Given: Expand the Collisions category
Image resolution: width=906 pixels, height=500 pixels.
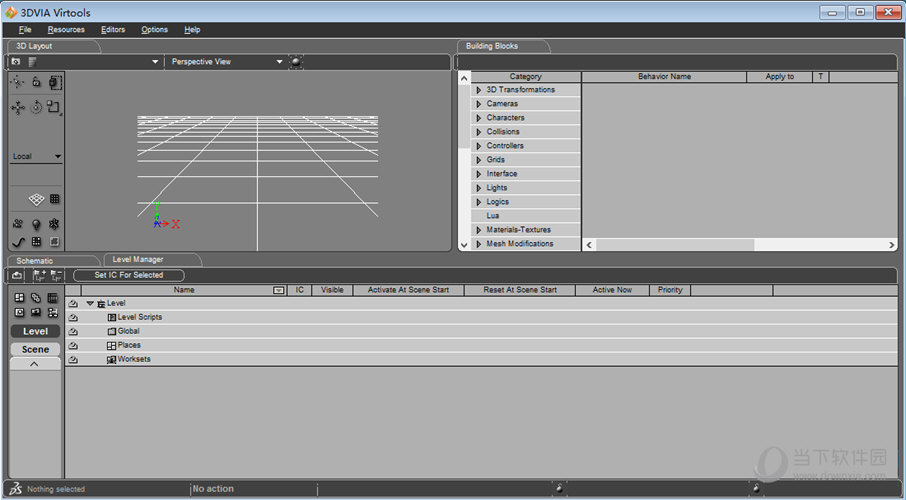Looking at the screenshot, I should pyautogui.click(x=478, y=132).
